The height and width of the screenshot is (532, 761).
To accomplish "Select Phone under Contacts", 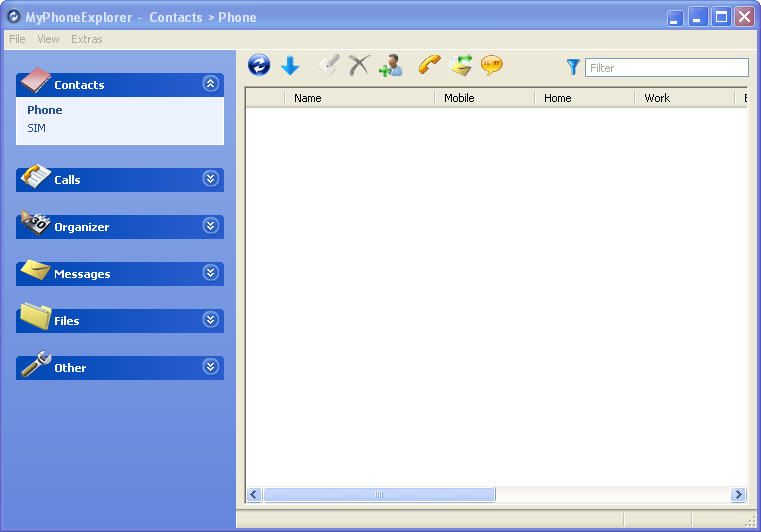I will pyautogui.click(x=45, y=110).
